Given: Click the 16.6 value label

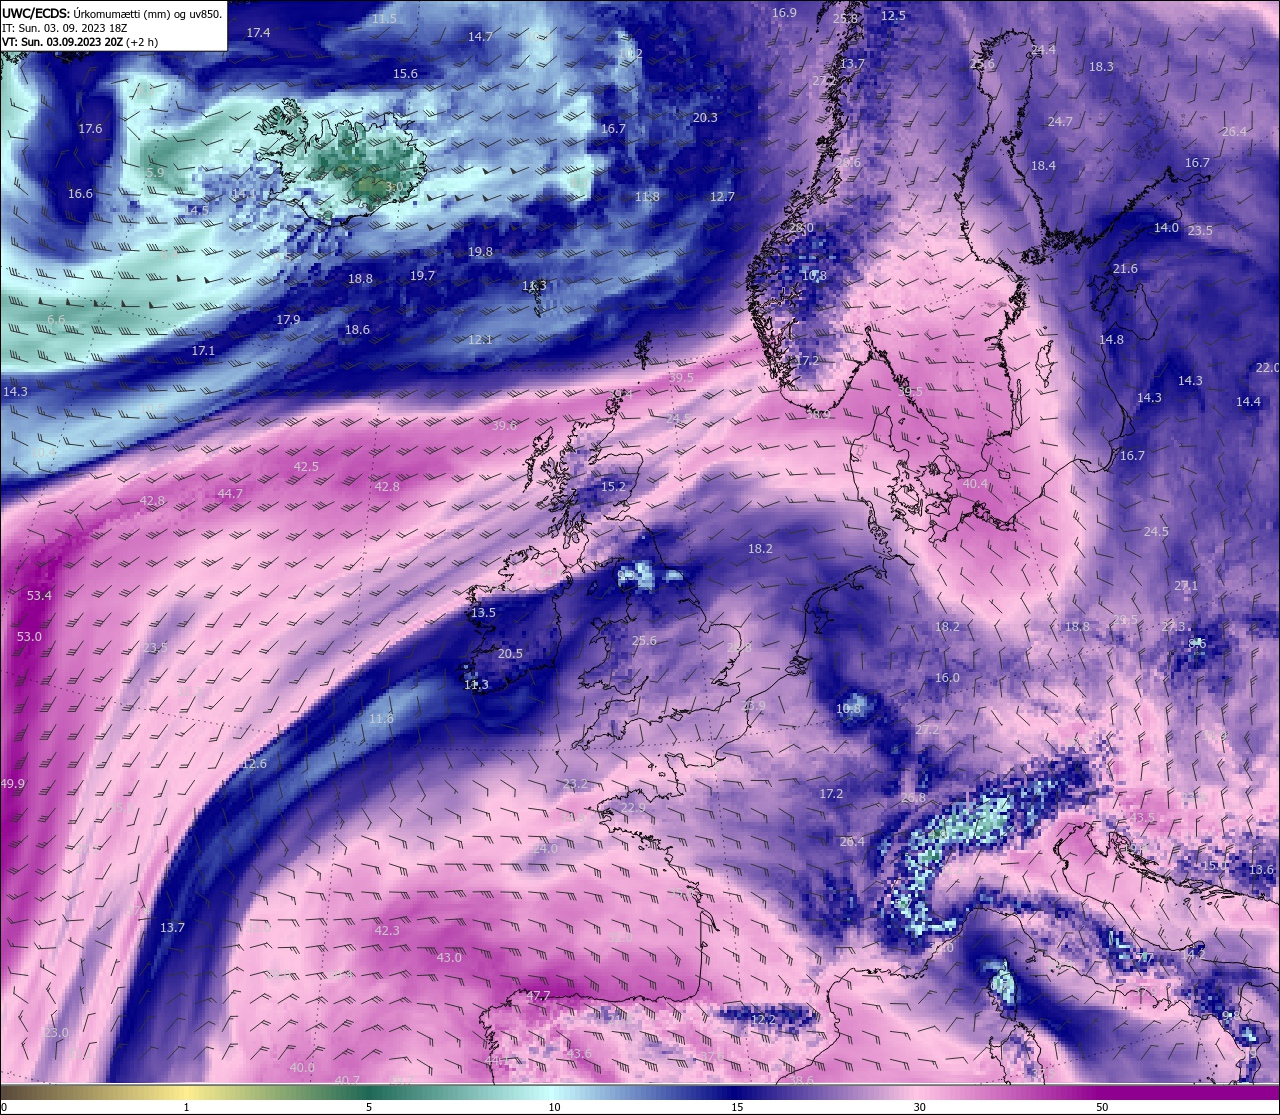Looking at the screenshot, I should click(80, 193).
